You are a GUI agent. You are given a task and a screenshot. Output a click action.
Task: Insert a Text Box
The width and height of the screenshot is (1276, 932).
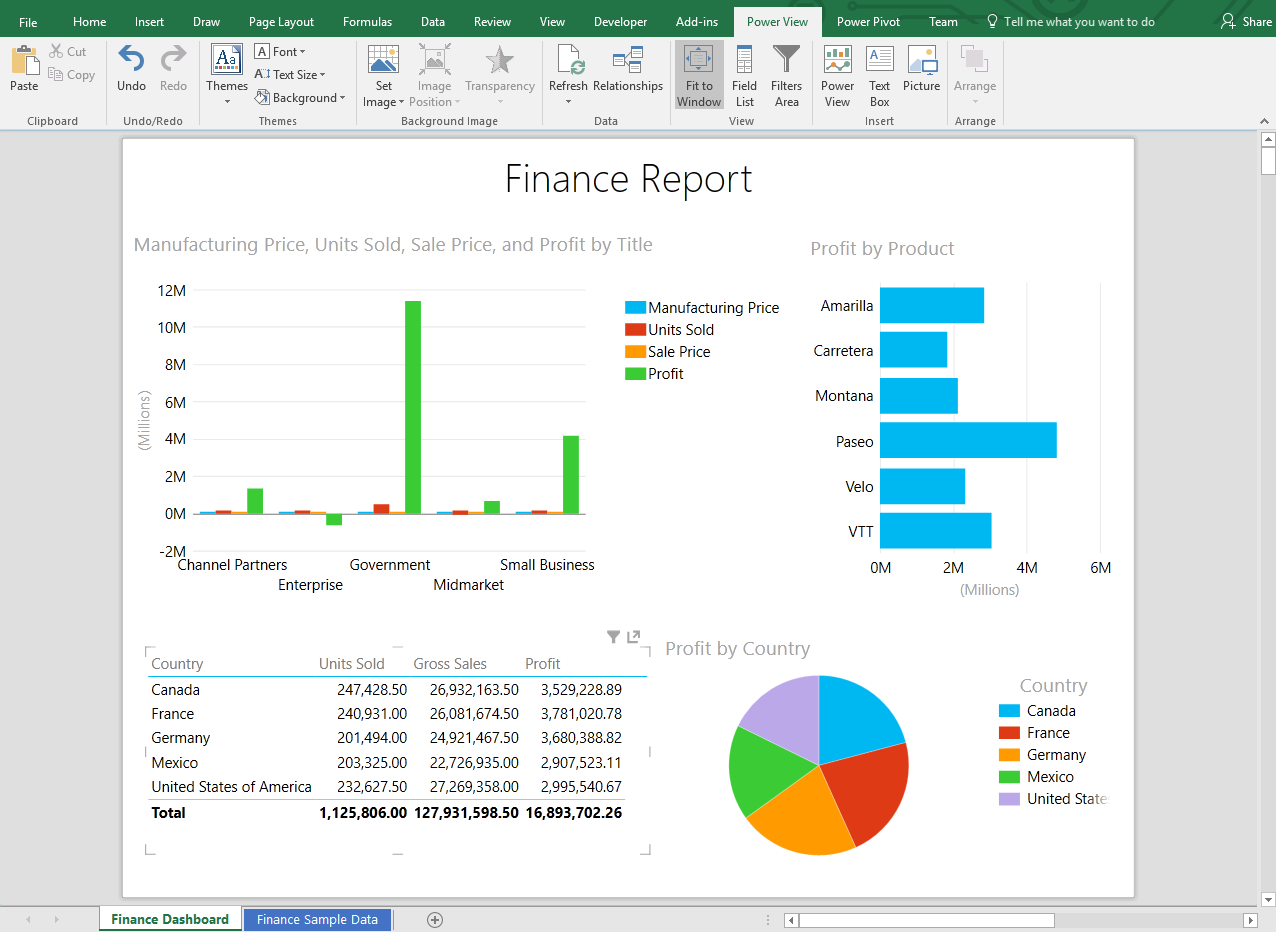pos(879,75)
